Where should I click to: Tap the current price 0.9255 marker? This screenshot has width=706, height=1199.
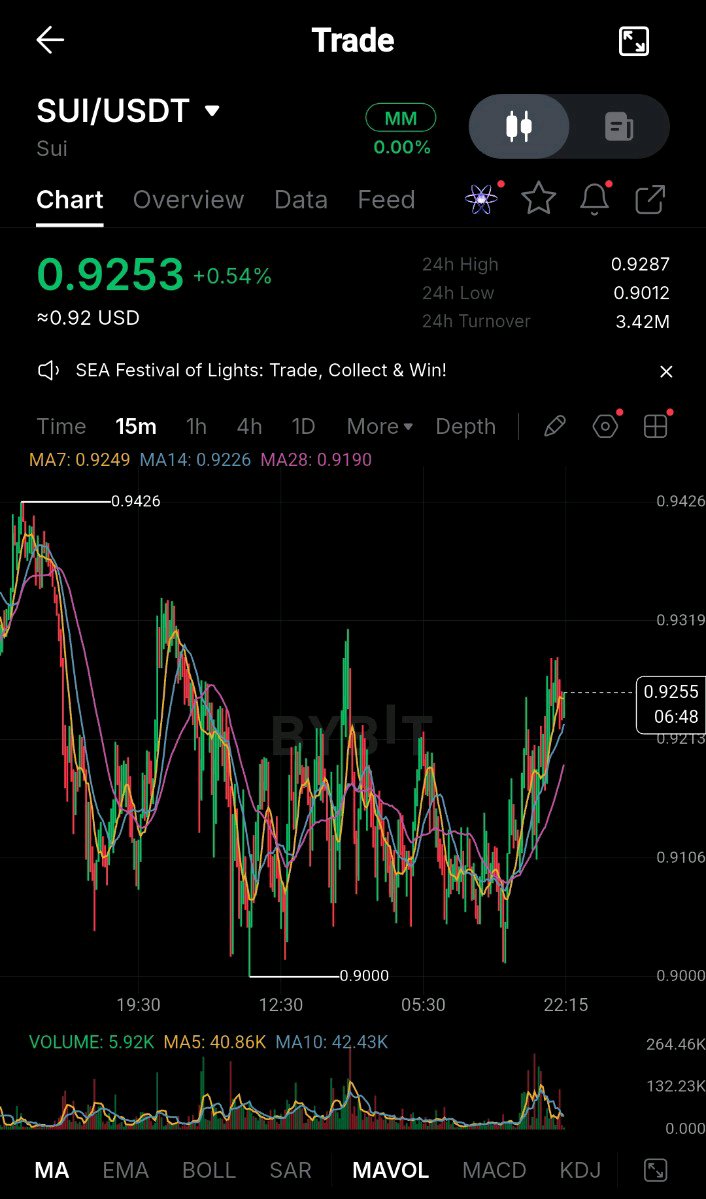coord(671,704)
